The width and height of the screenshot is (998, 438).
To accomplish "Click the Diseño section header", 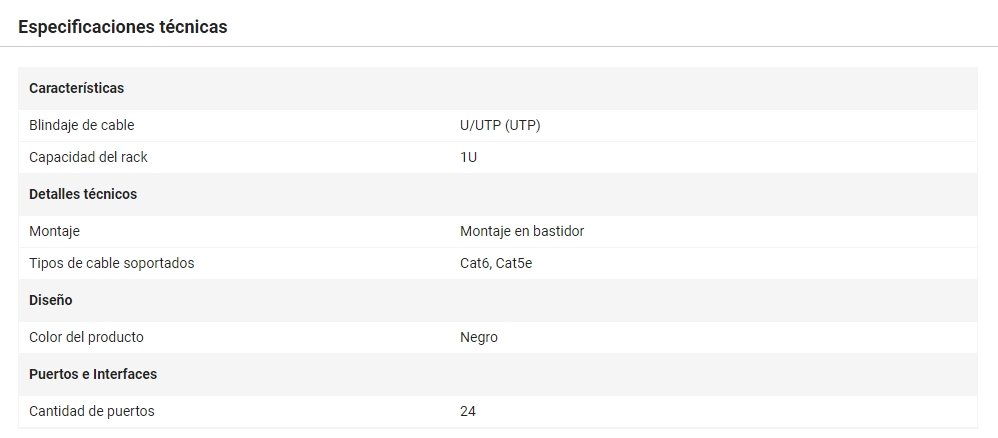I will coord(51,300).
